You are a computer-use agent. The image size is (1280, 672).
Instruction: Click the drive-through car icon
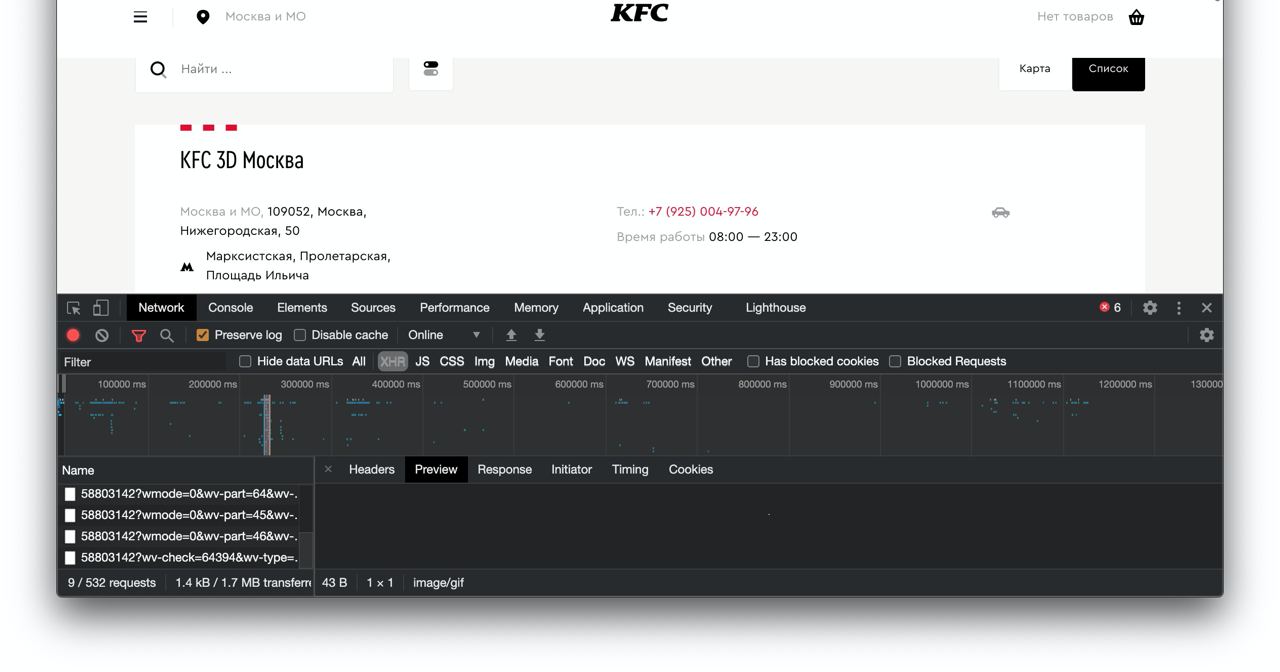[x=1000, y=212]
